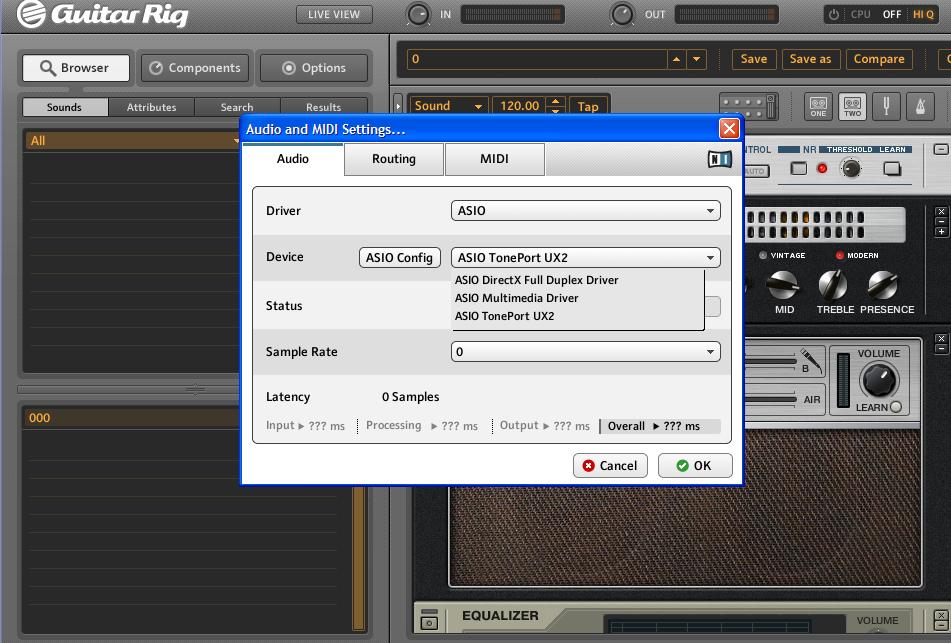Toggle the Modern amp mode
Image resolution: width=951 pixels, height=643 pixels.
tap(840, 256)
